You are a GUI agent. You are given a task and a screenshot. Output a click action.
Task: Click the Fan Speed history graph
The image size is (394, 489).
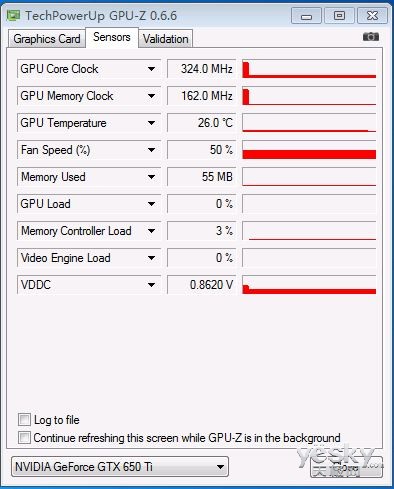pos(309,150)
